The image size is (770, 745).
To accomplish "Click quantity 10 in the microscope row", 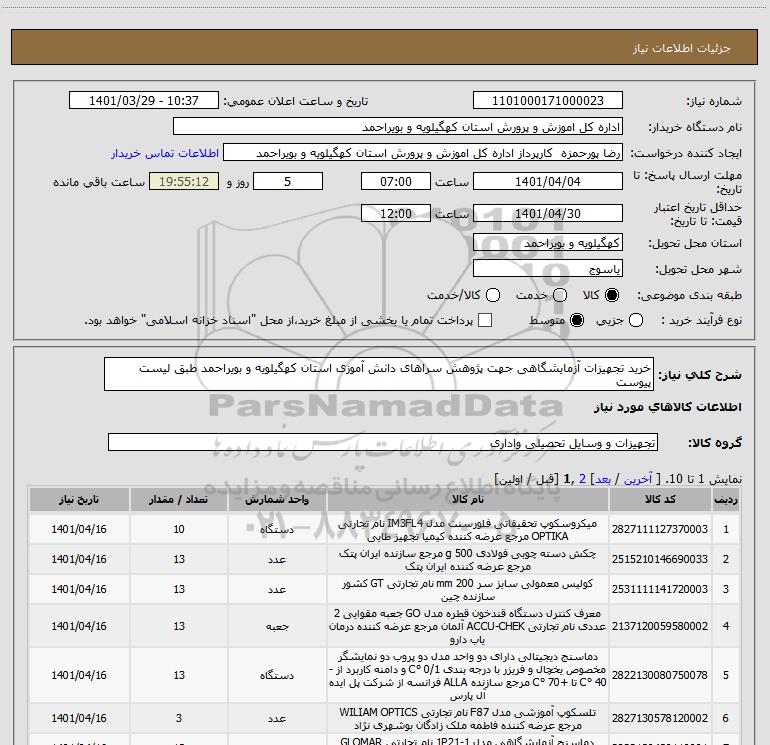I will click(179, 529).
